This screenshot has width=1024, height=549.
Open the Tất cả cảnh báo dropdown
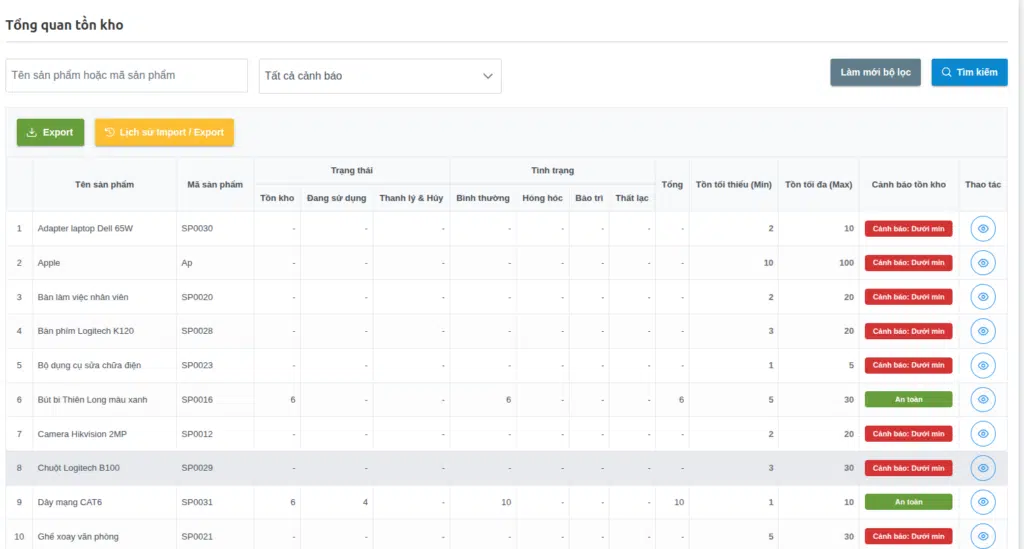point(380,76)
